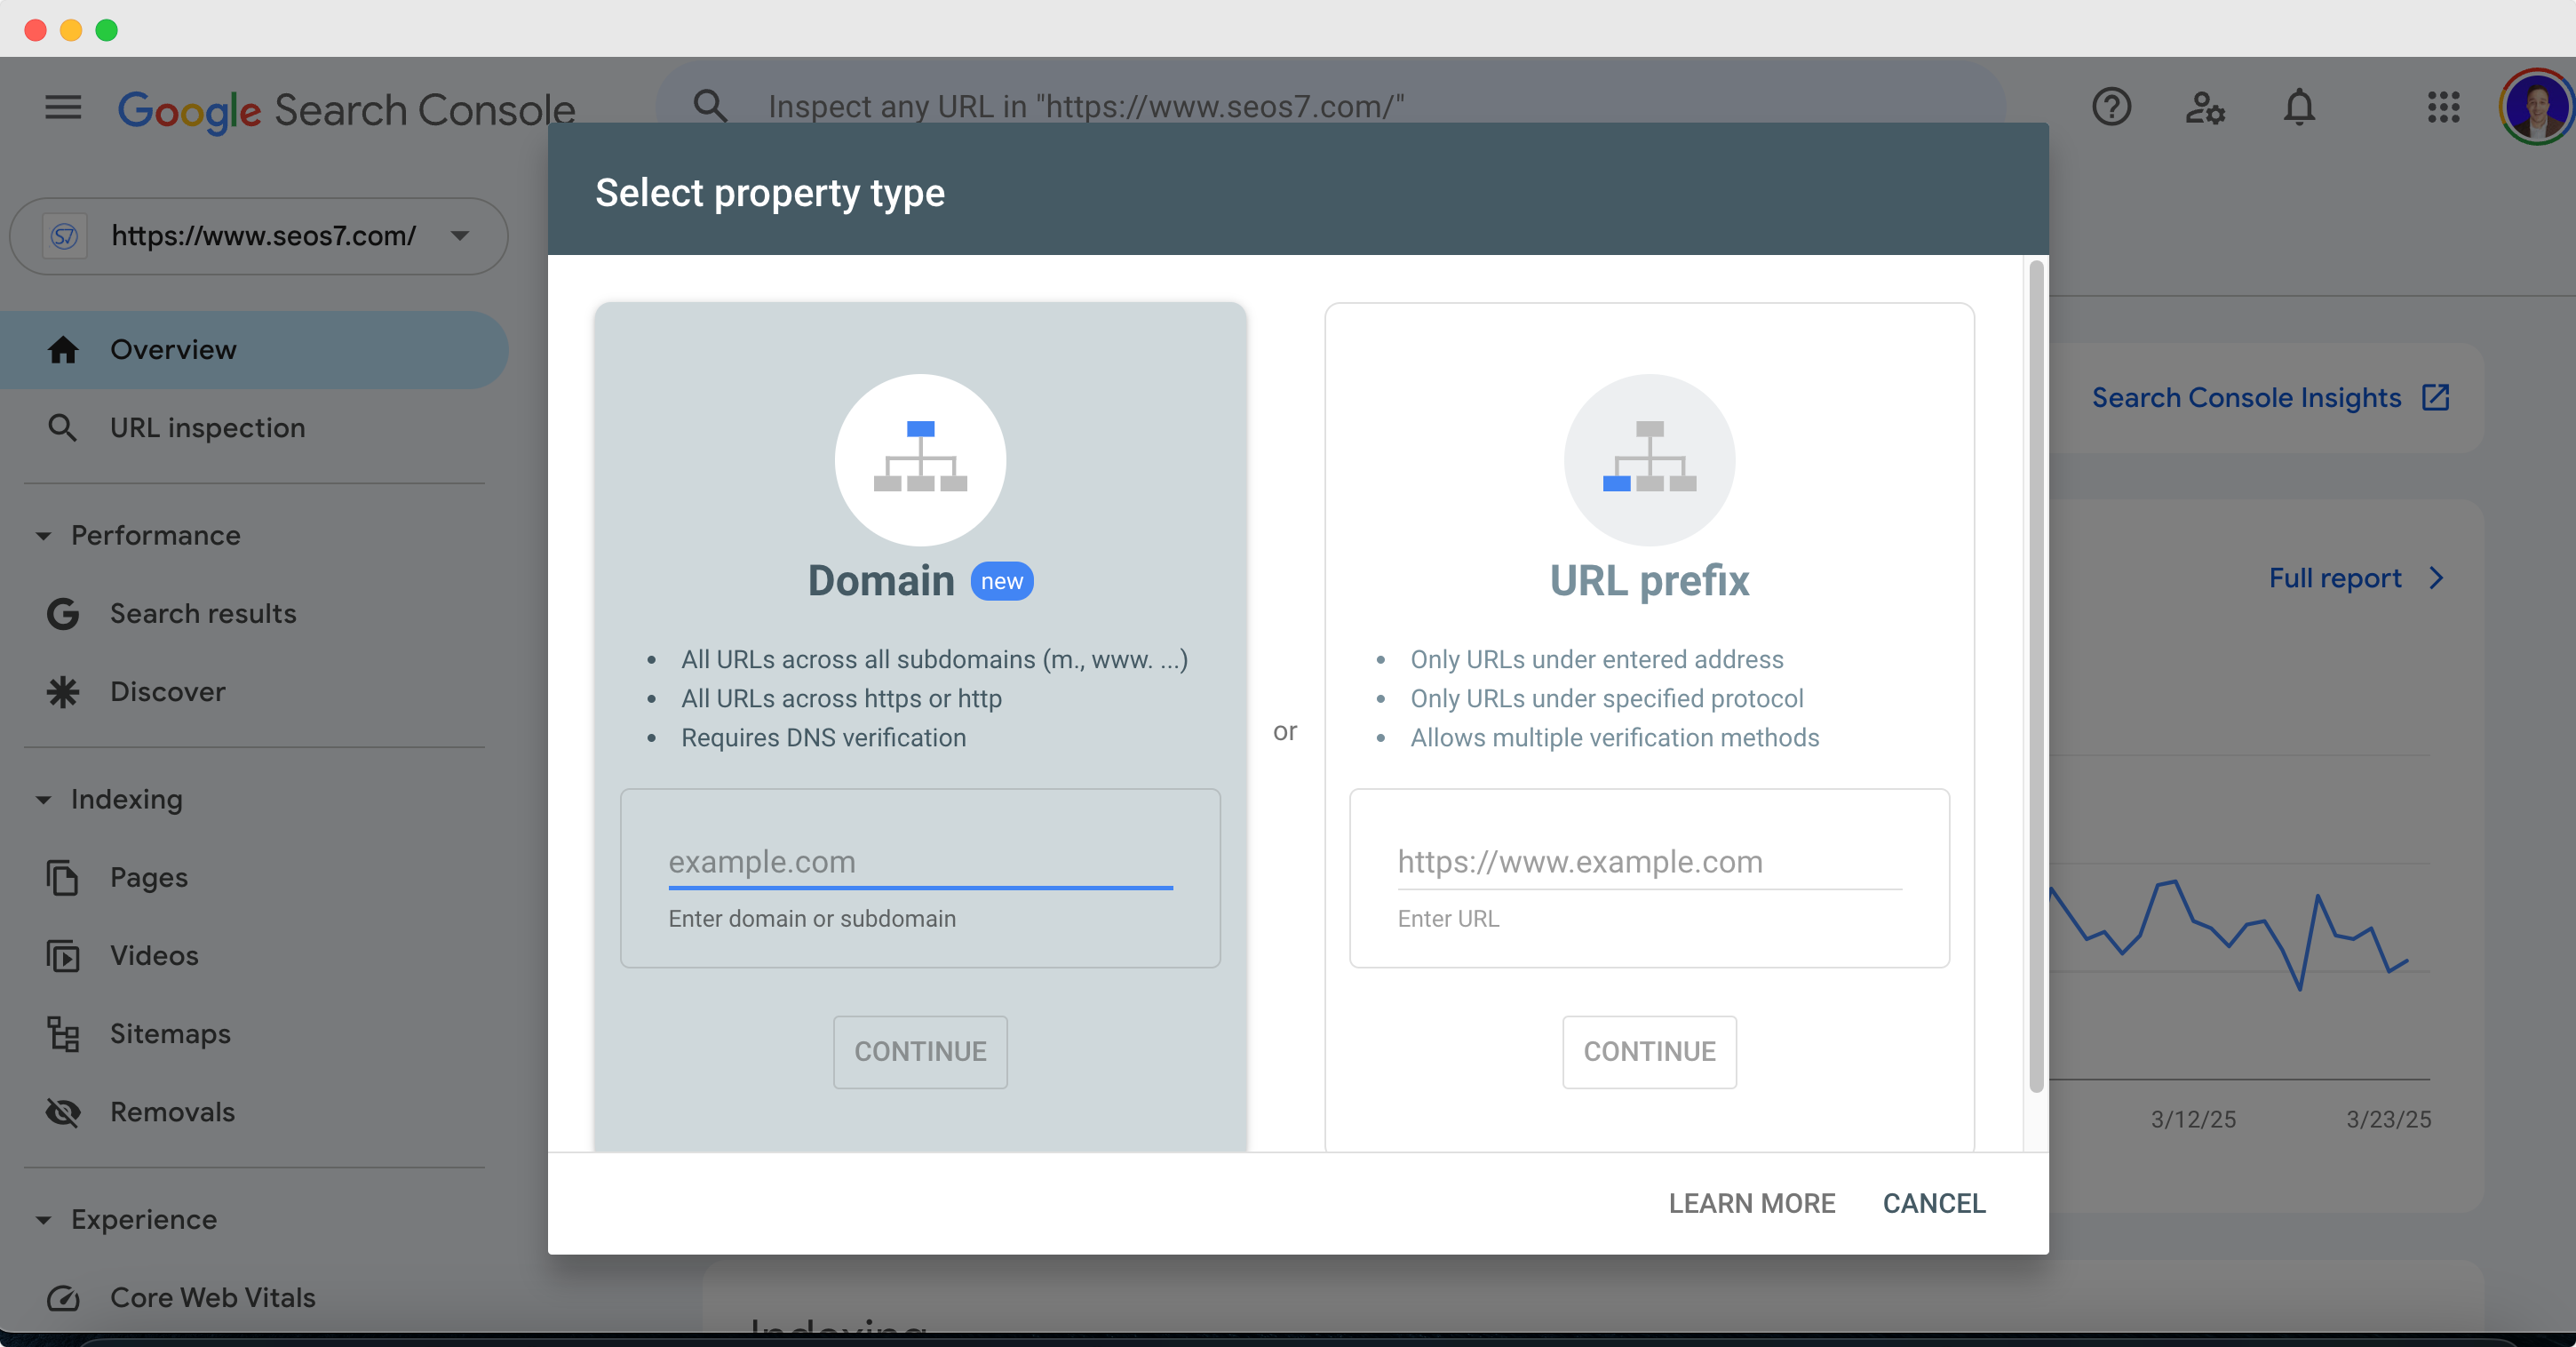Click 'Requires DNS verification' bullet
Viewport: 2576px width, 1347px height.
point(823,737)
